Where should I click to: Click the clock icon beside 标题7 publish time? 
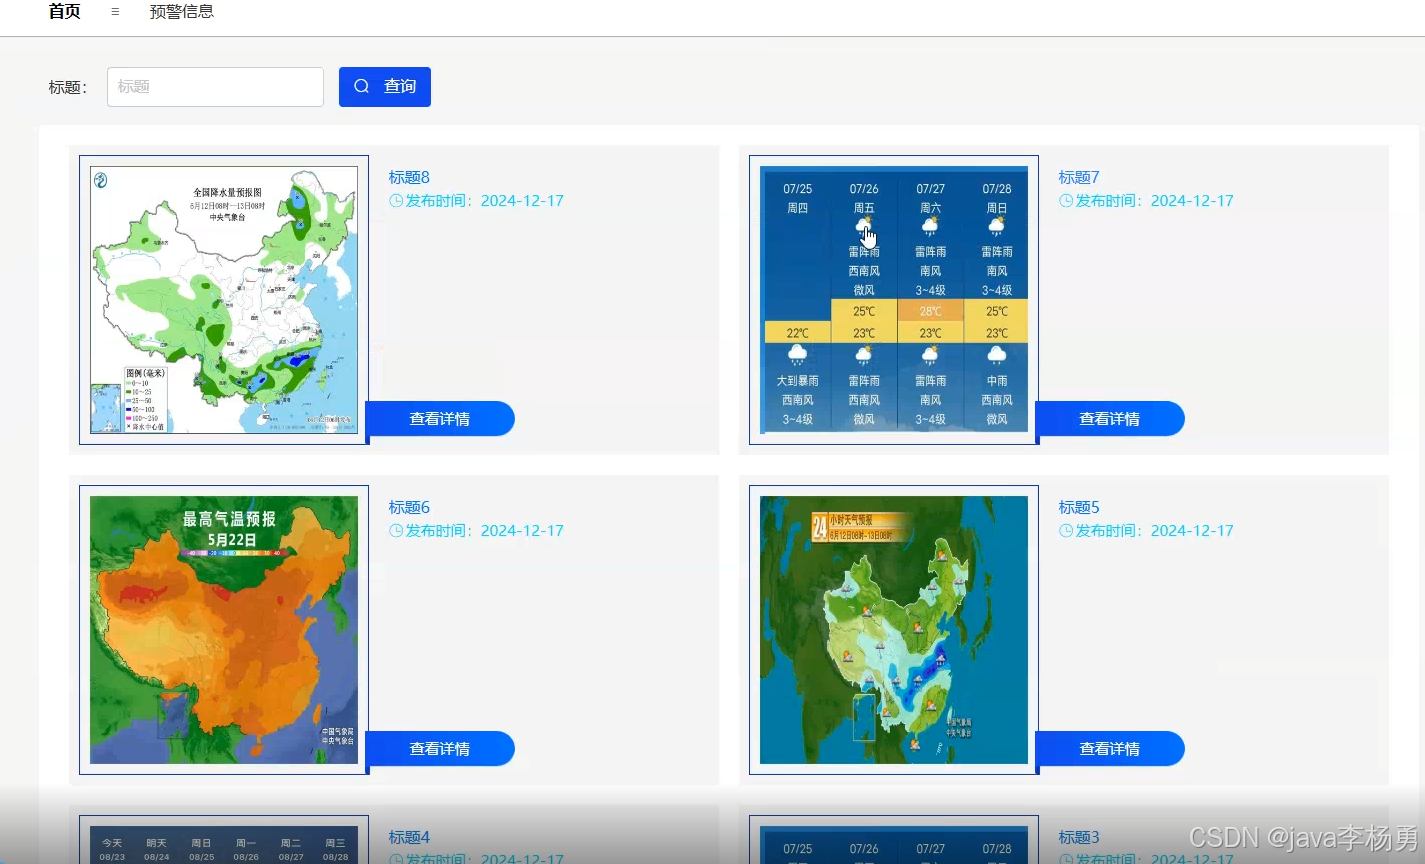(x=1066, y=201)
